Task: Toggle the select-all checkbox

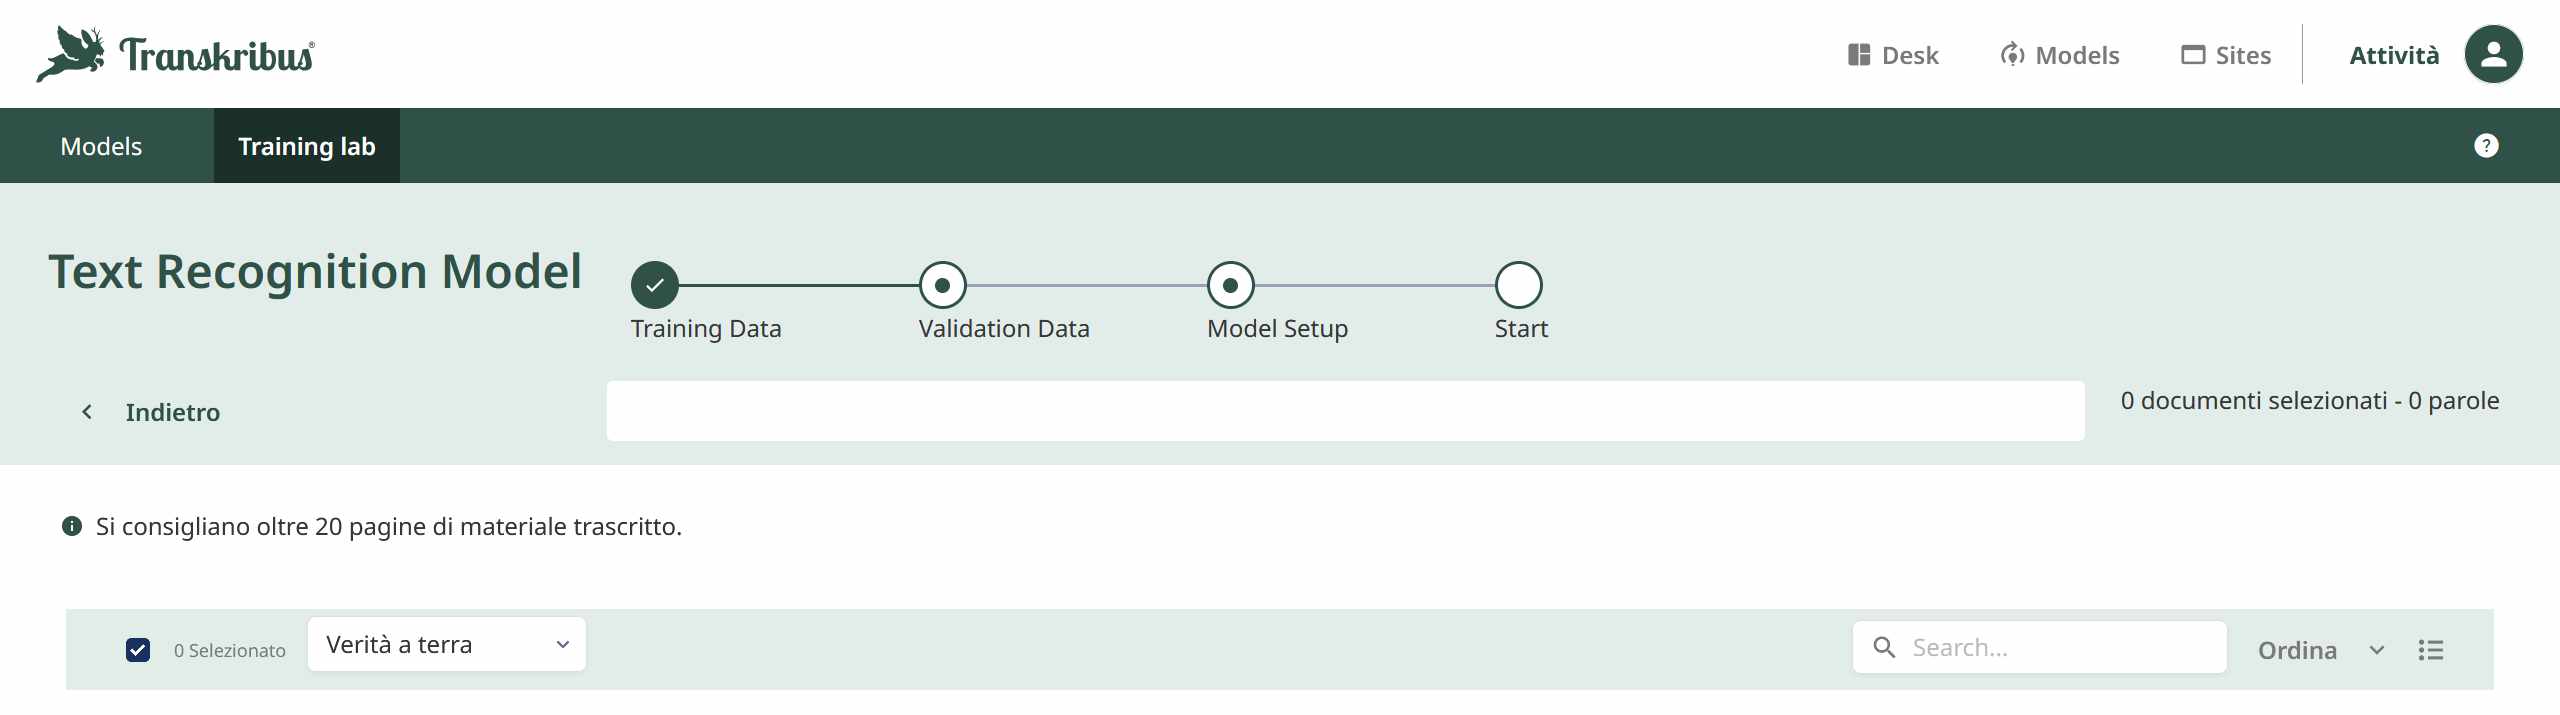Action: pyautogui.click(x=138, y=650)
